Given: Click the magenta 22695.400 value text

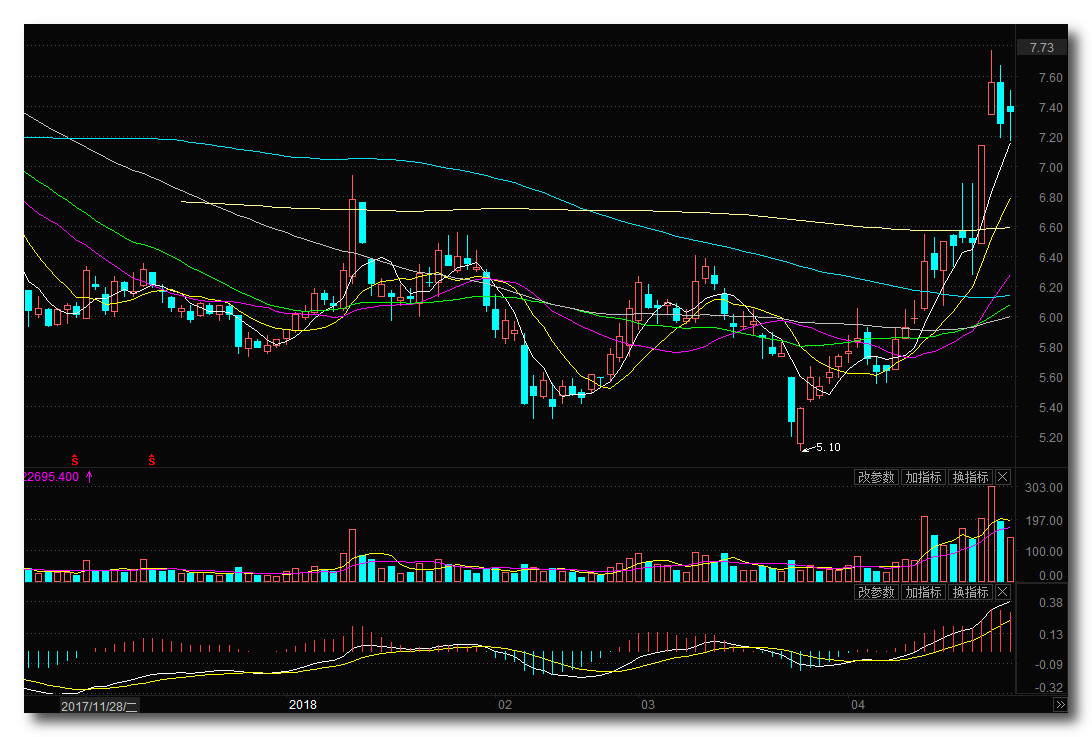Looking at the screenshot, I should point(50,477).
